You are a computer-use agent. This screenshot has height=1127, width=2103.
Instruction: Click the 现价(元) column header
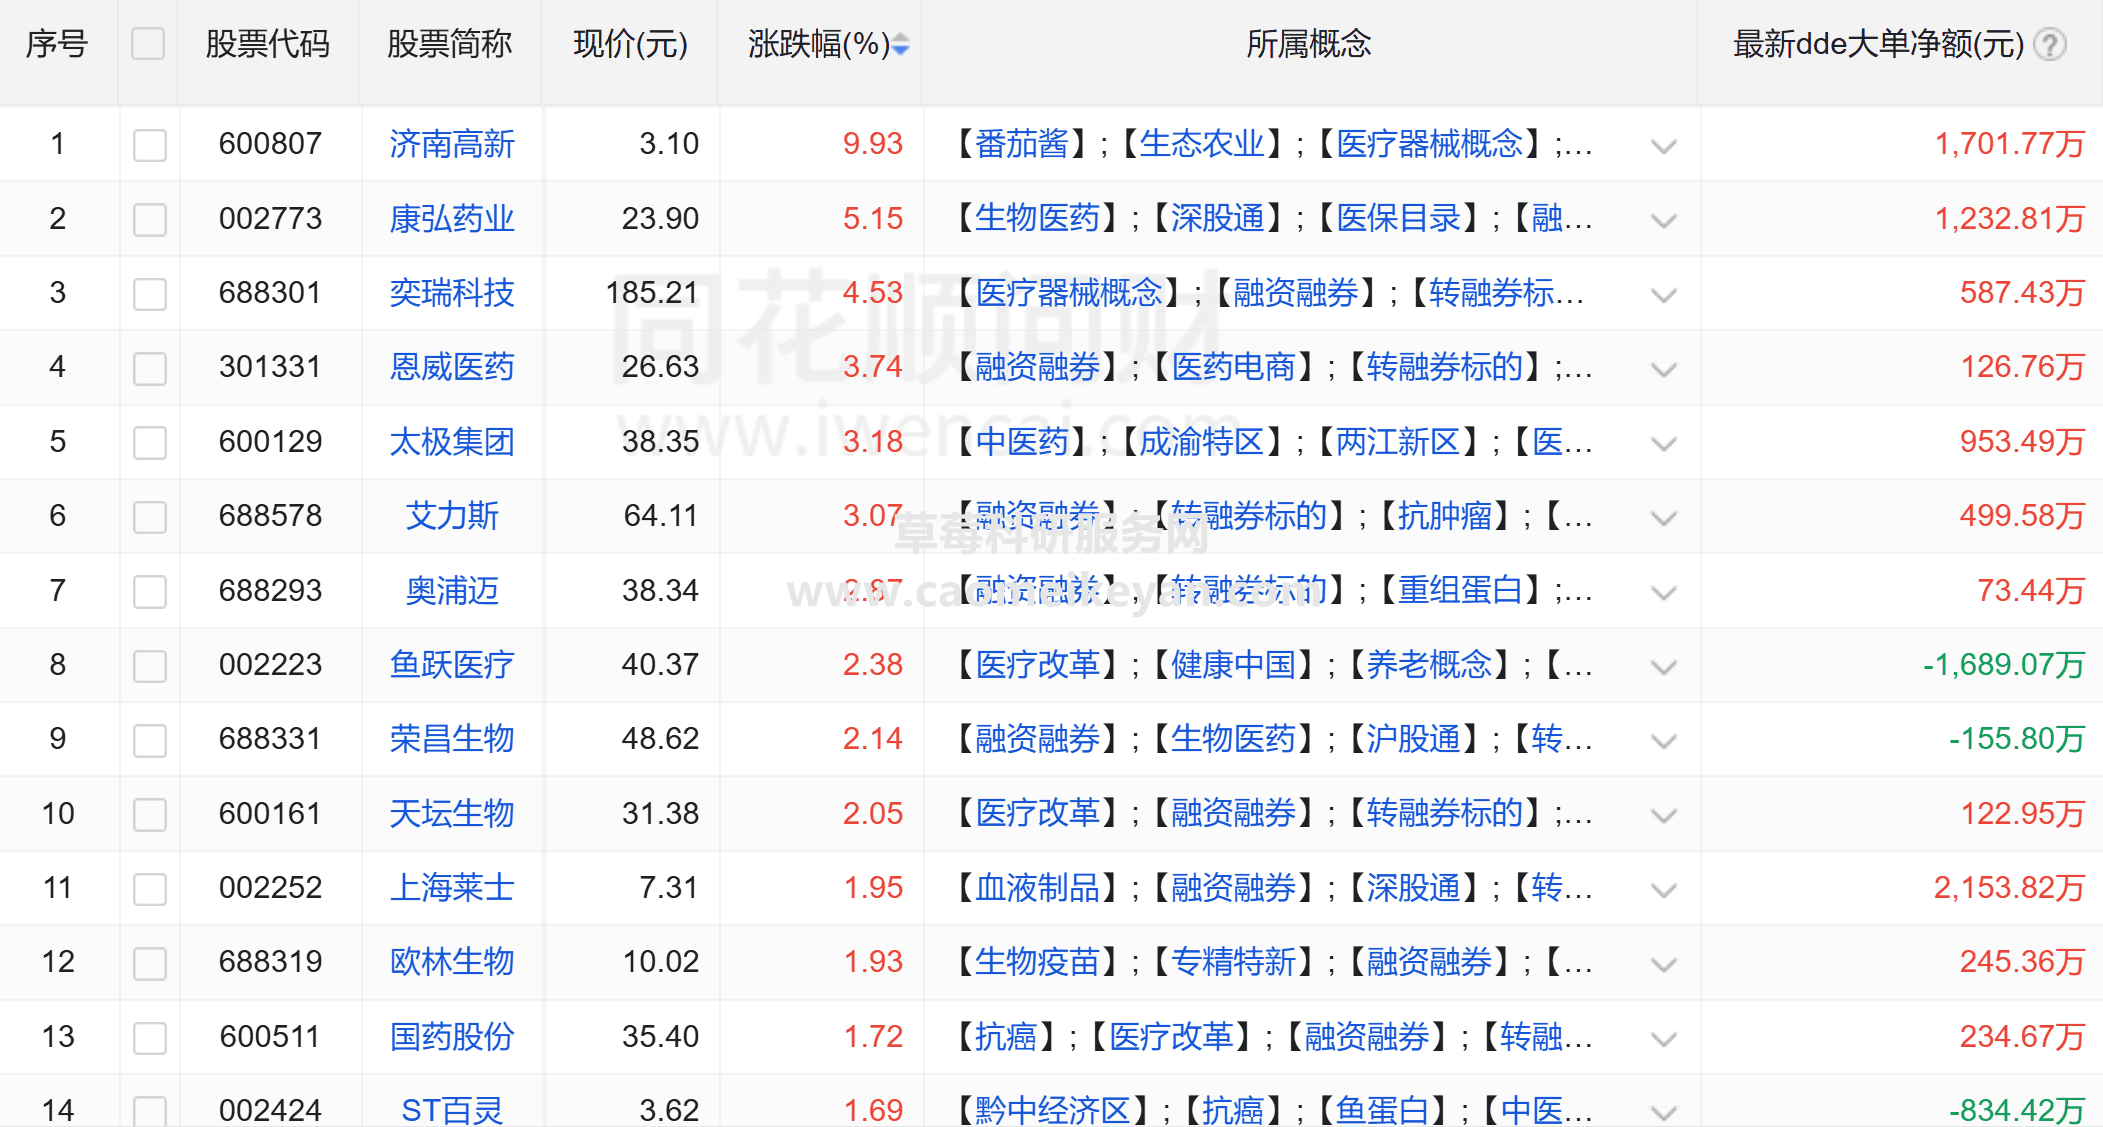coord(630,44)
